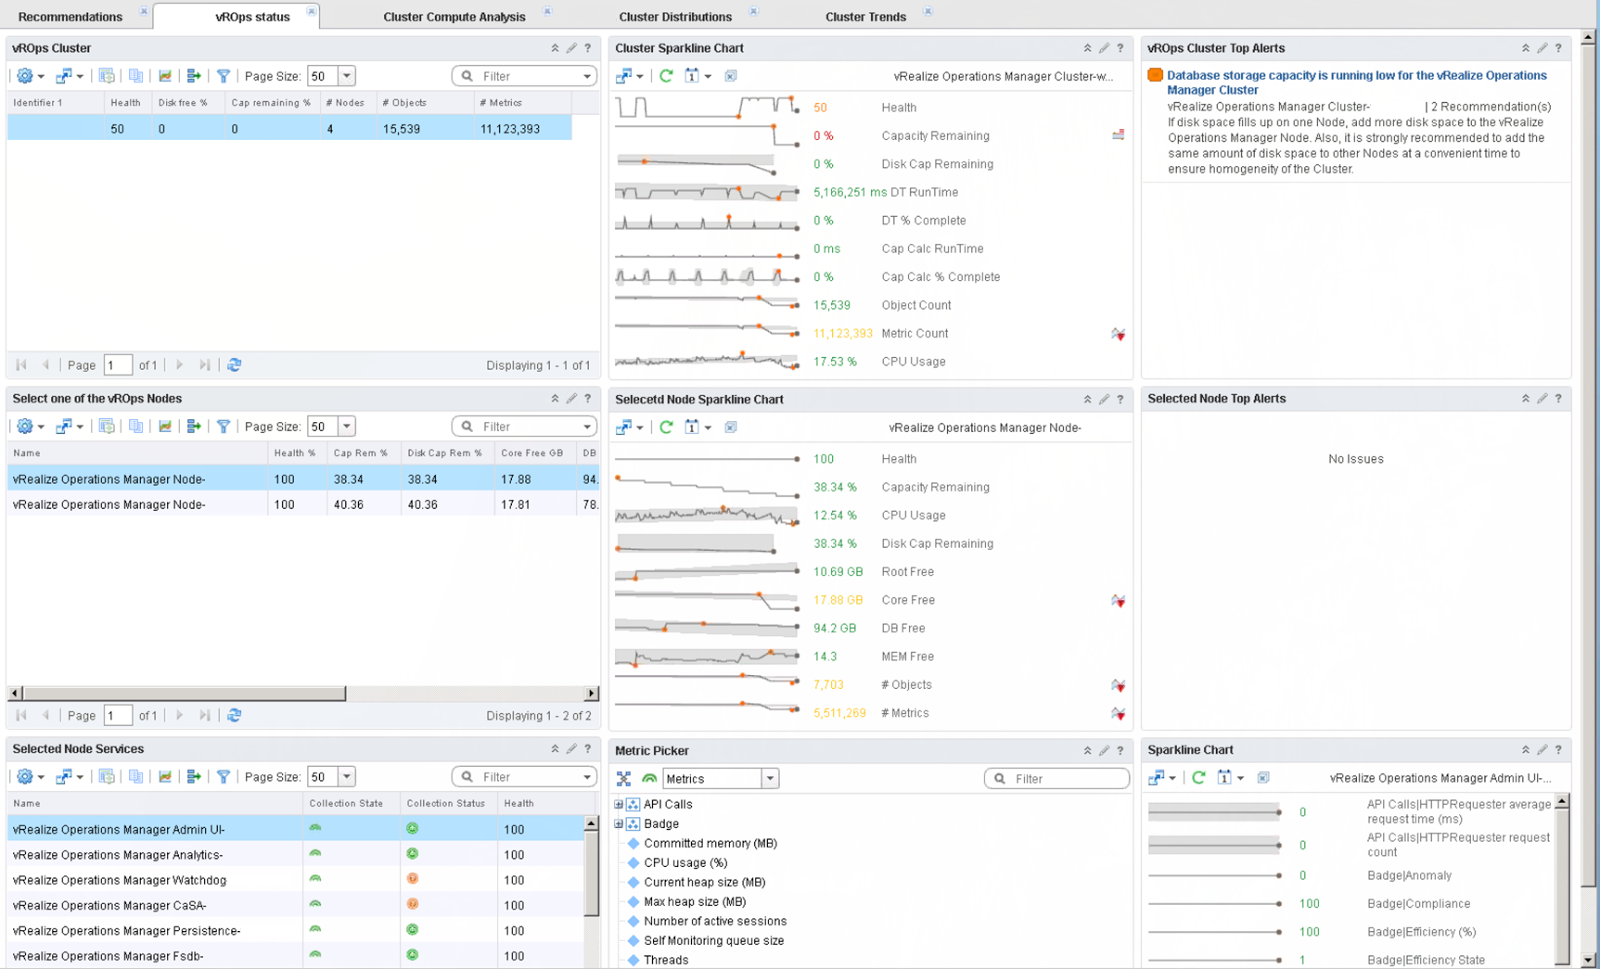Open the gear actions menu in vROps Cluster panel
This screenshot has width=1600, height=969.
(29, 76)
